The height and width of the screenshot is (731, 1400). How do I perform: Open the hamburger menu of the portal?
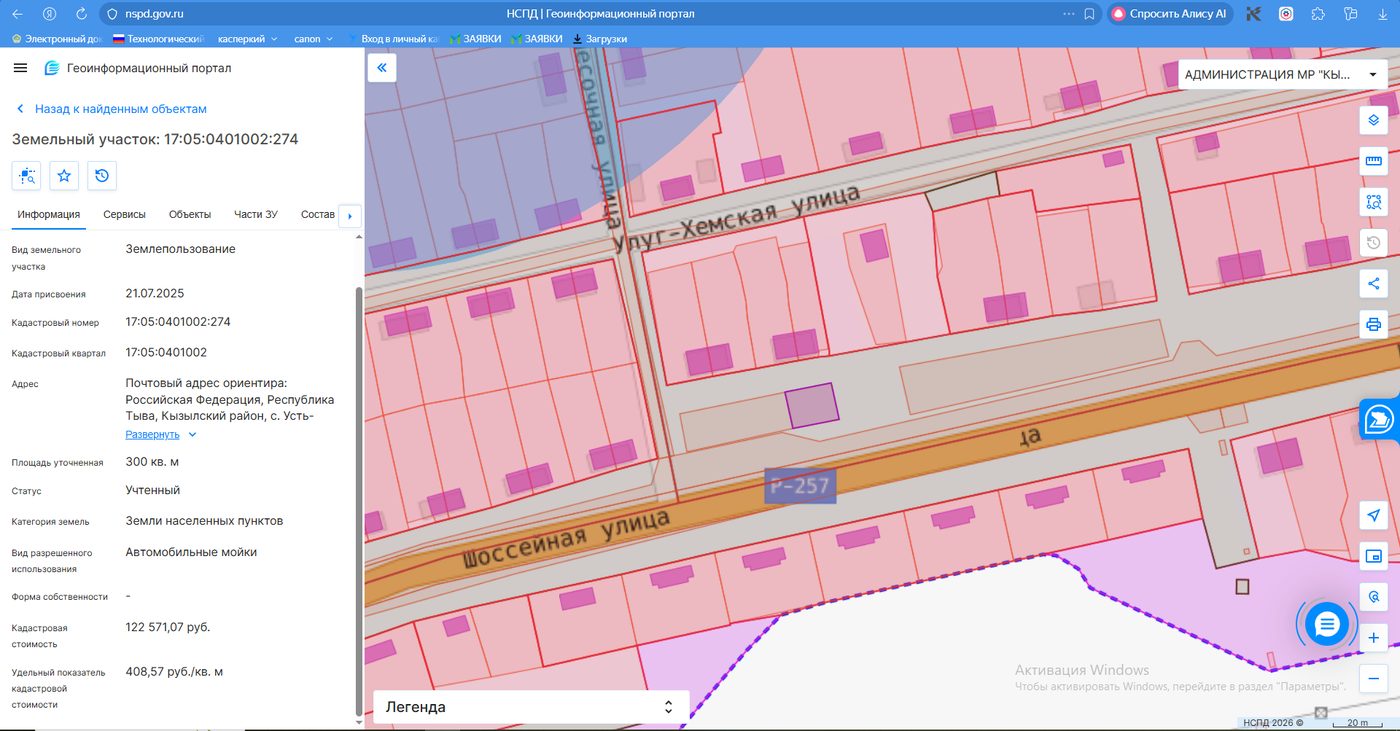[20, 68]
